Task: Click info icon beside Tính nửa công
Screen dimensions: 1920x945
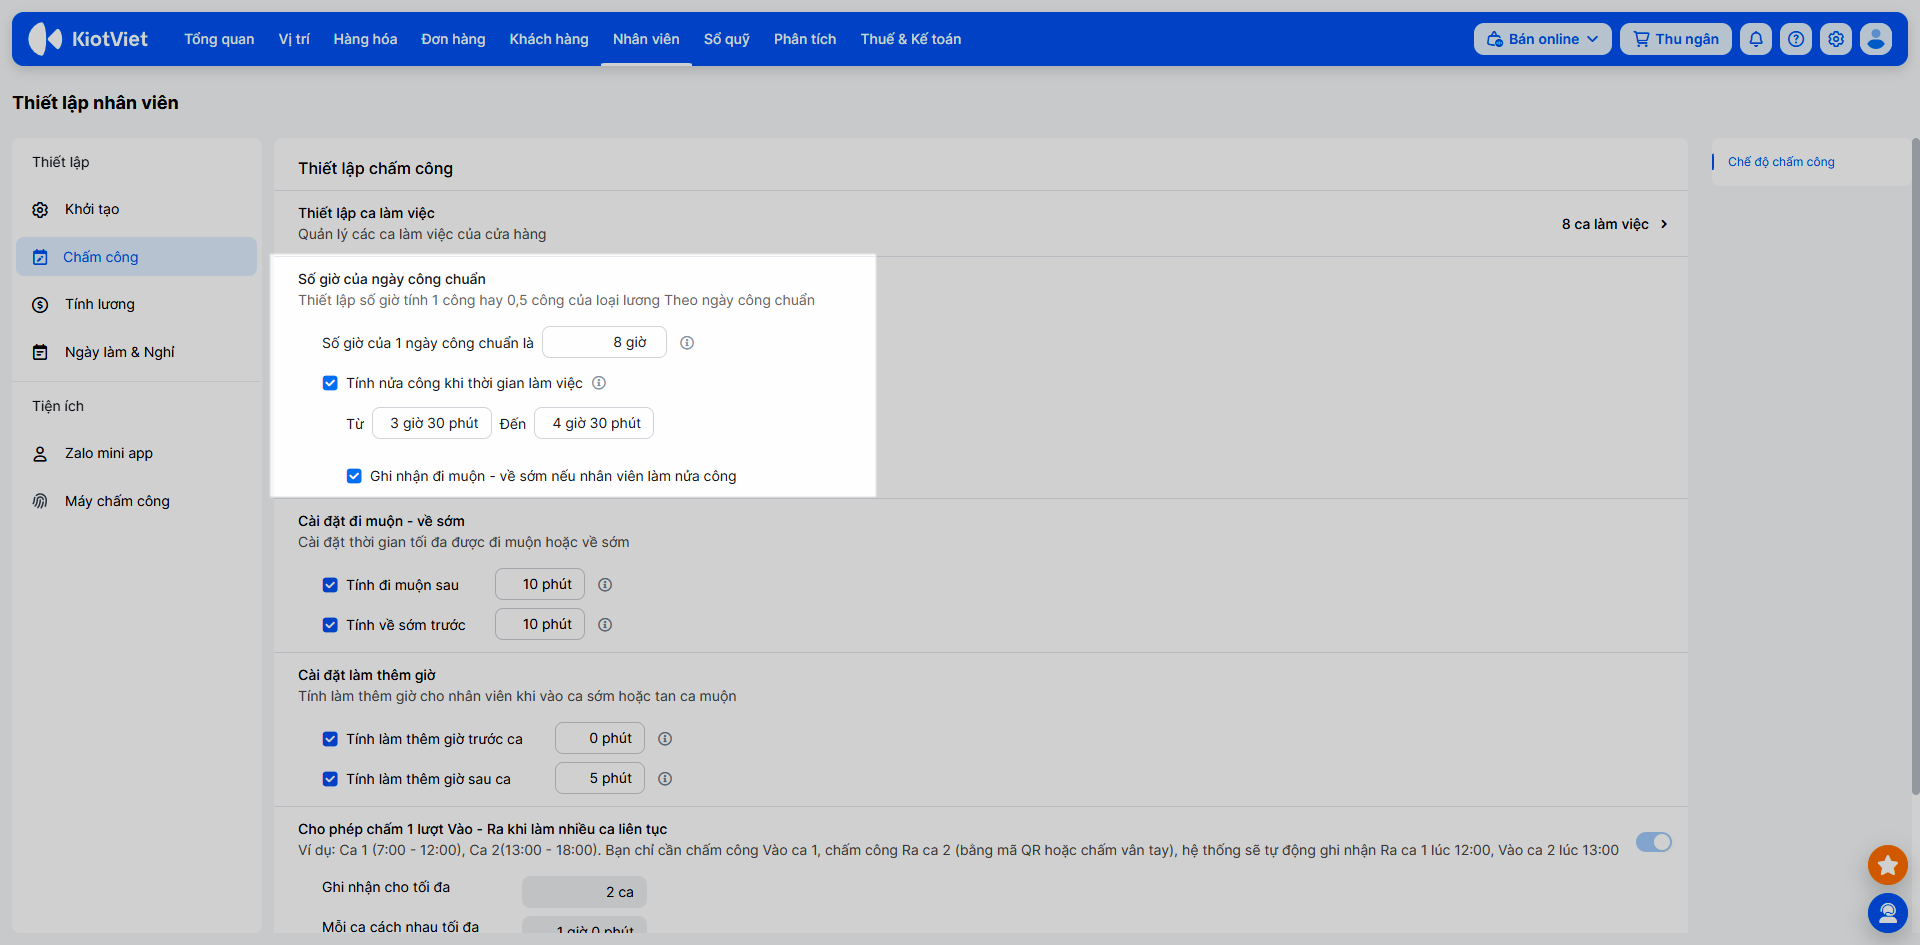Action: coord(599,383)
